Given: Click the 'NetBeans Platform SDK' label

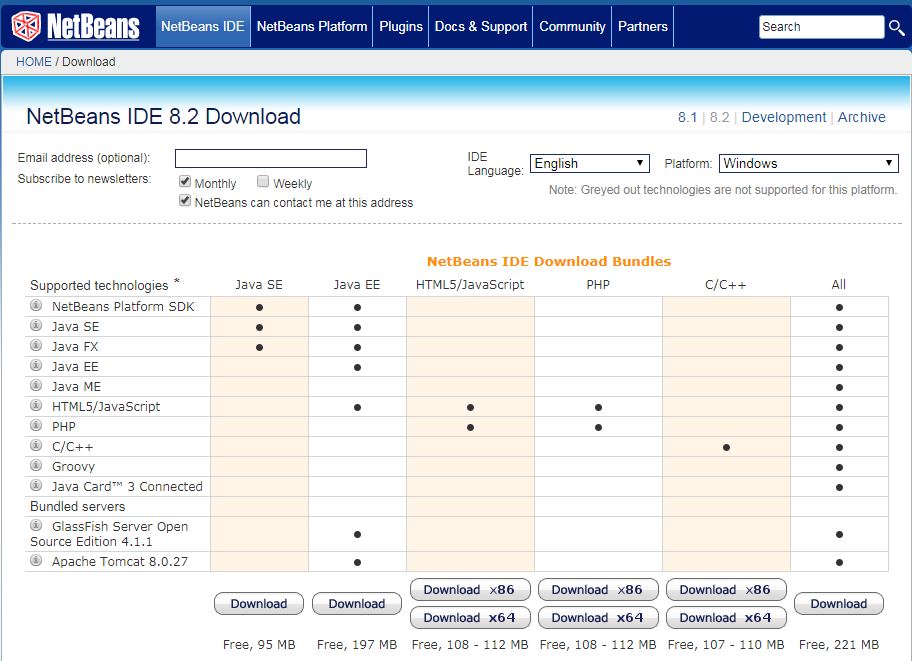Looking at the screenshot, I should (123, 307).
